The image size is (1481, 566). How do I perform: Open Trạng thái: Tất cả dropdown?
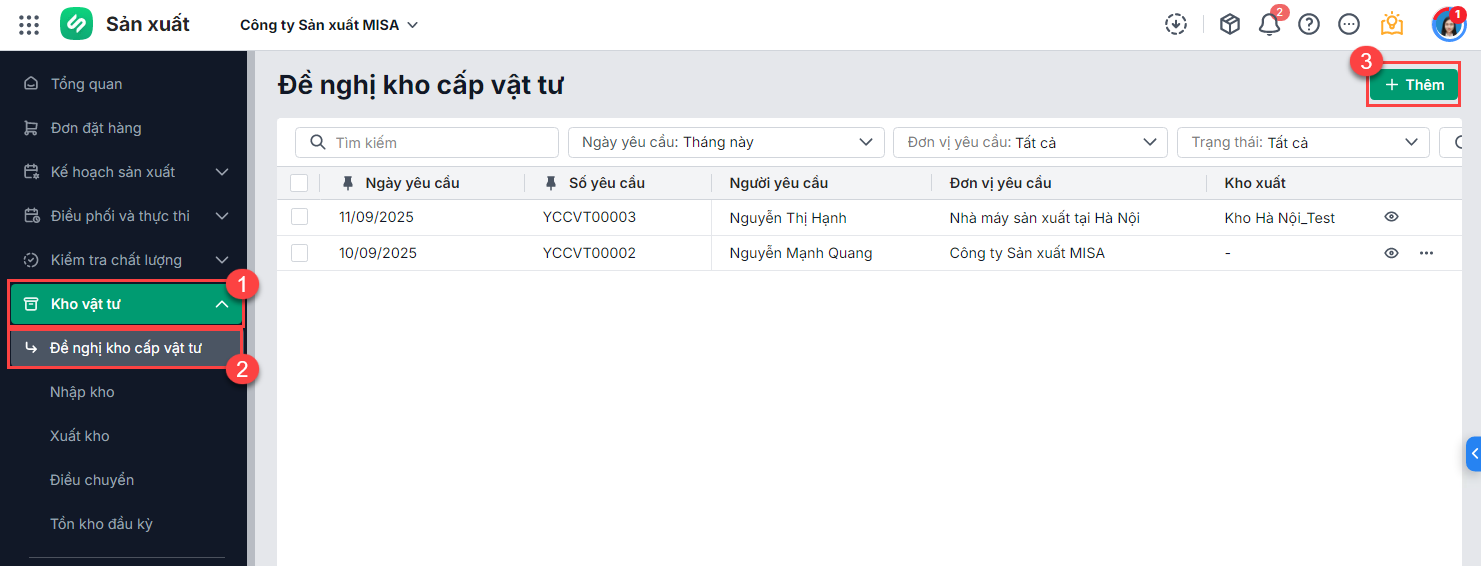pos(1303,142)
